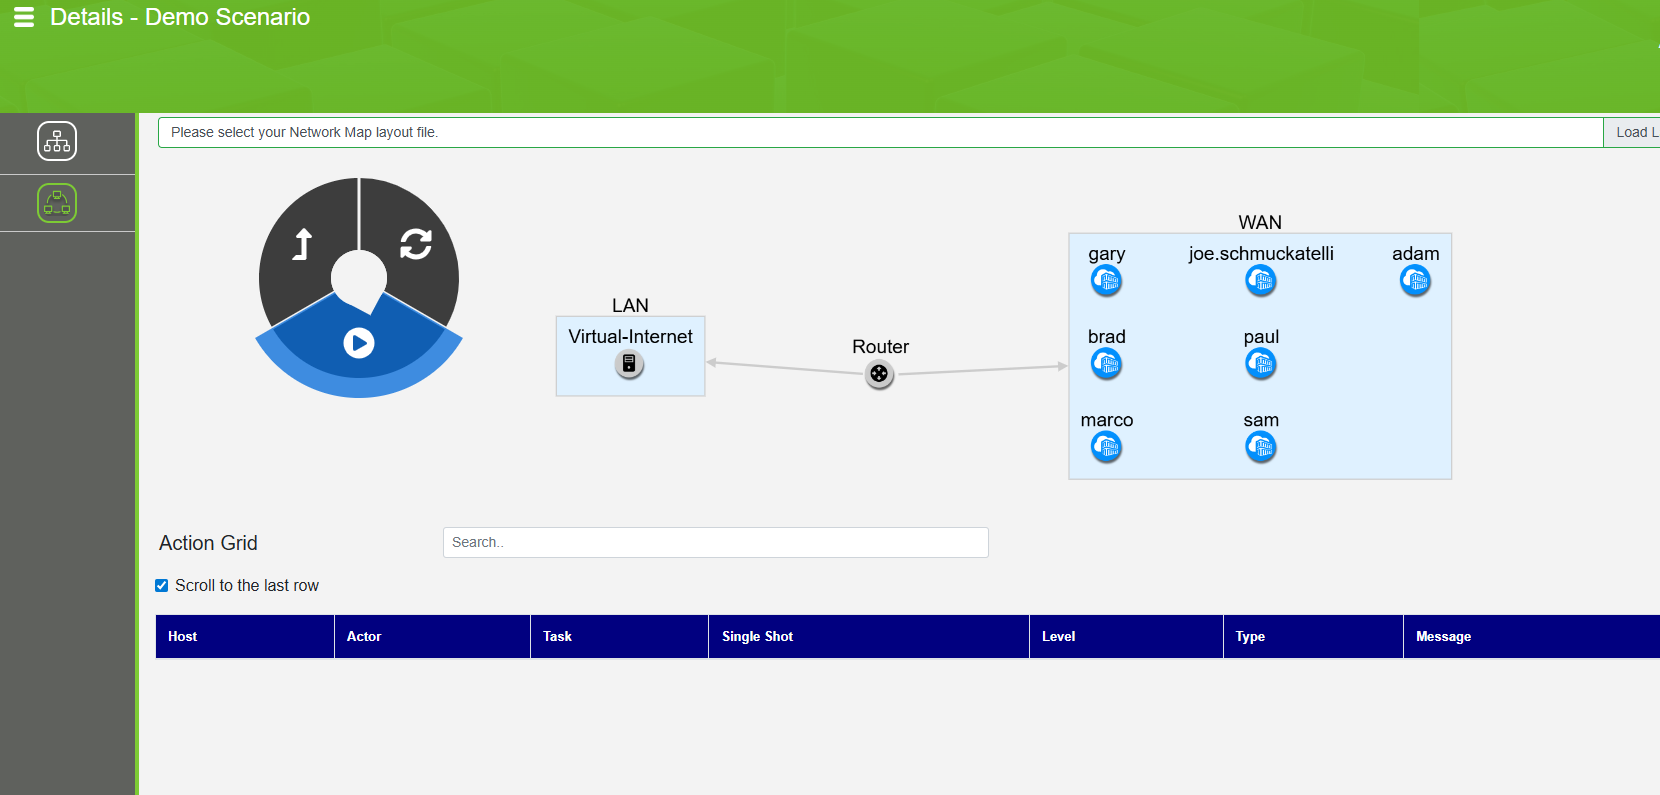
Task: Click the Router node icon
Action: (879, 374)
